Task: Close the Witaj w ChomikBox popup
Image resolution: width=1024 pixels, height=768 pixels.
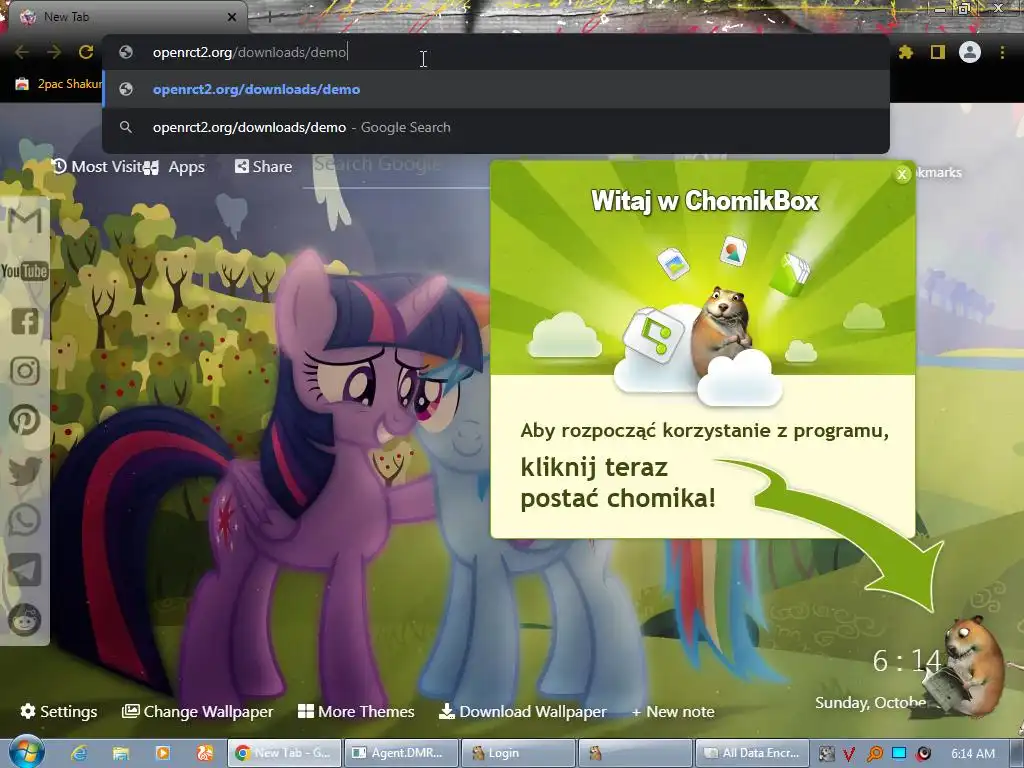Action: tap(902, 174)
